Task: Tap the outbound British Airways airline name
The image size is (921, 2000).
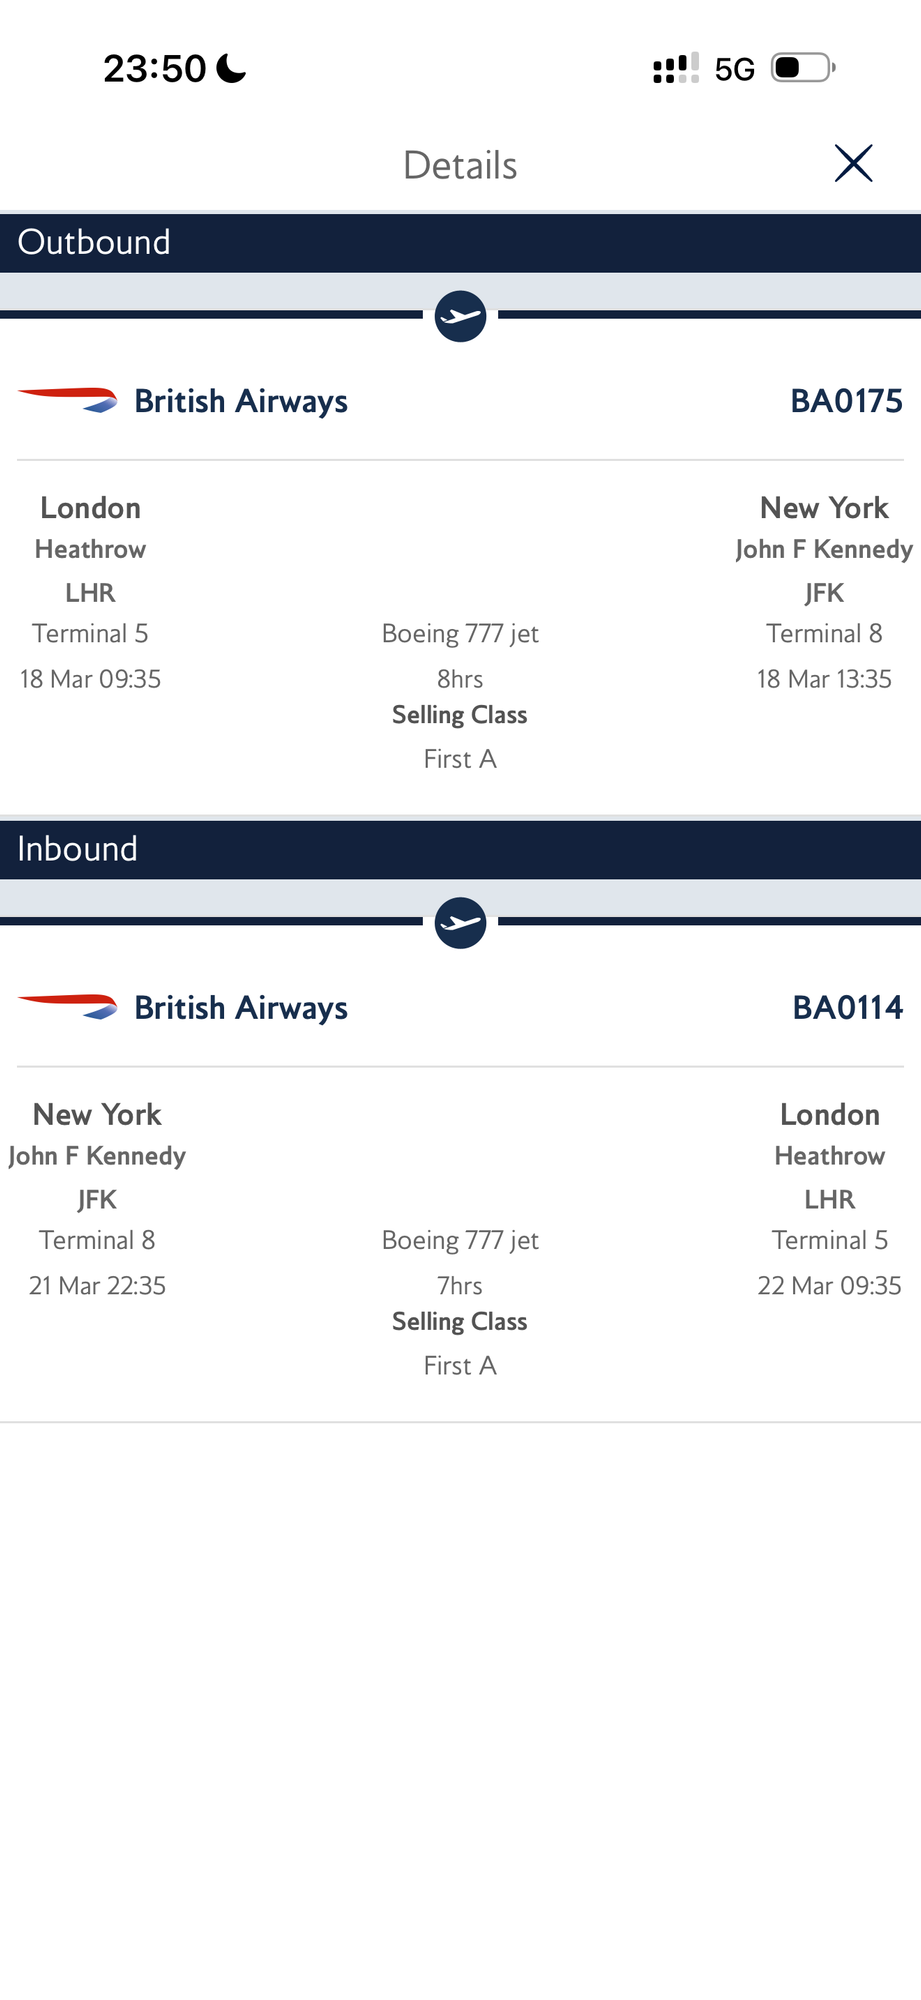Action: [x=241, y=401]
